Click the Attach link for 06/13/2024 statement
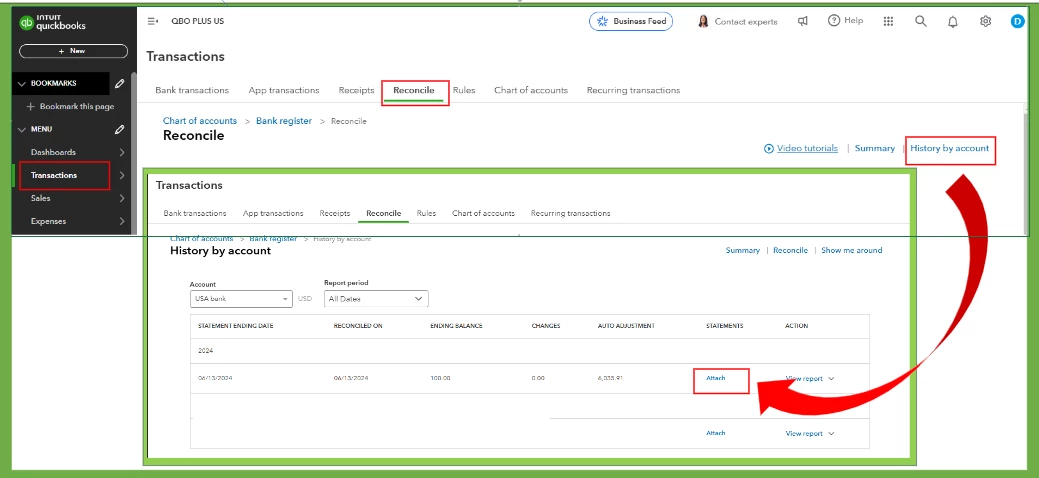1039x478 pixels. point(716,378)
